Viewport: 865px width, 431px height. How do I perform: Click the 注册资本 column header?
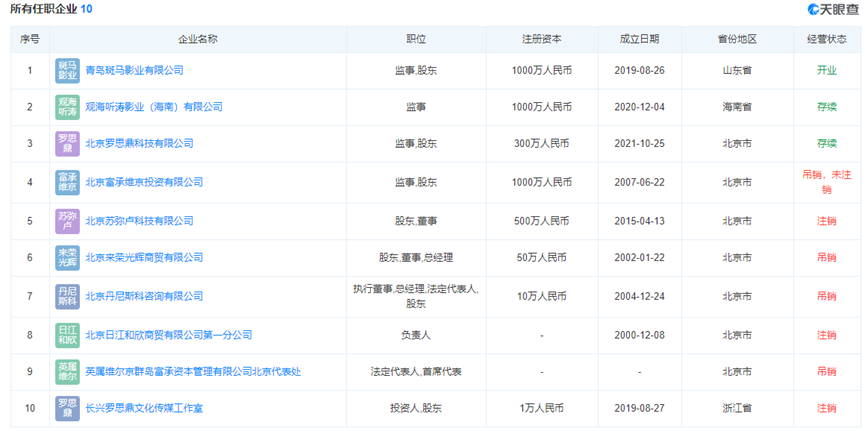point(541,40)
